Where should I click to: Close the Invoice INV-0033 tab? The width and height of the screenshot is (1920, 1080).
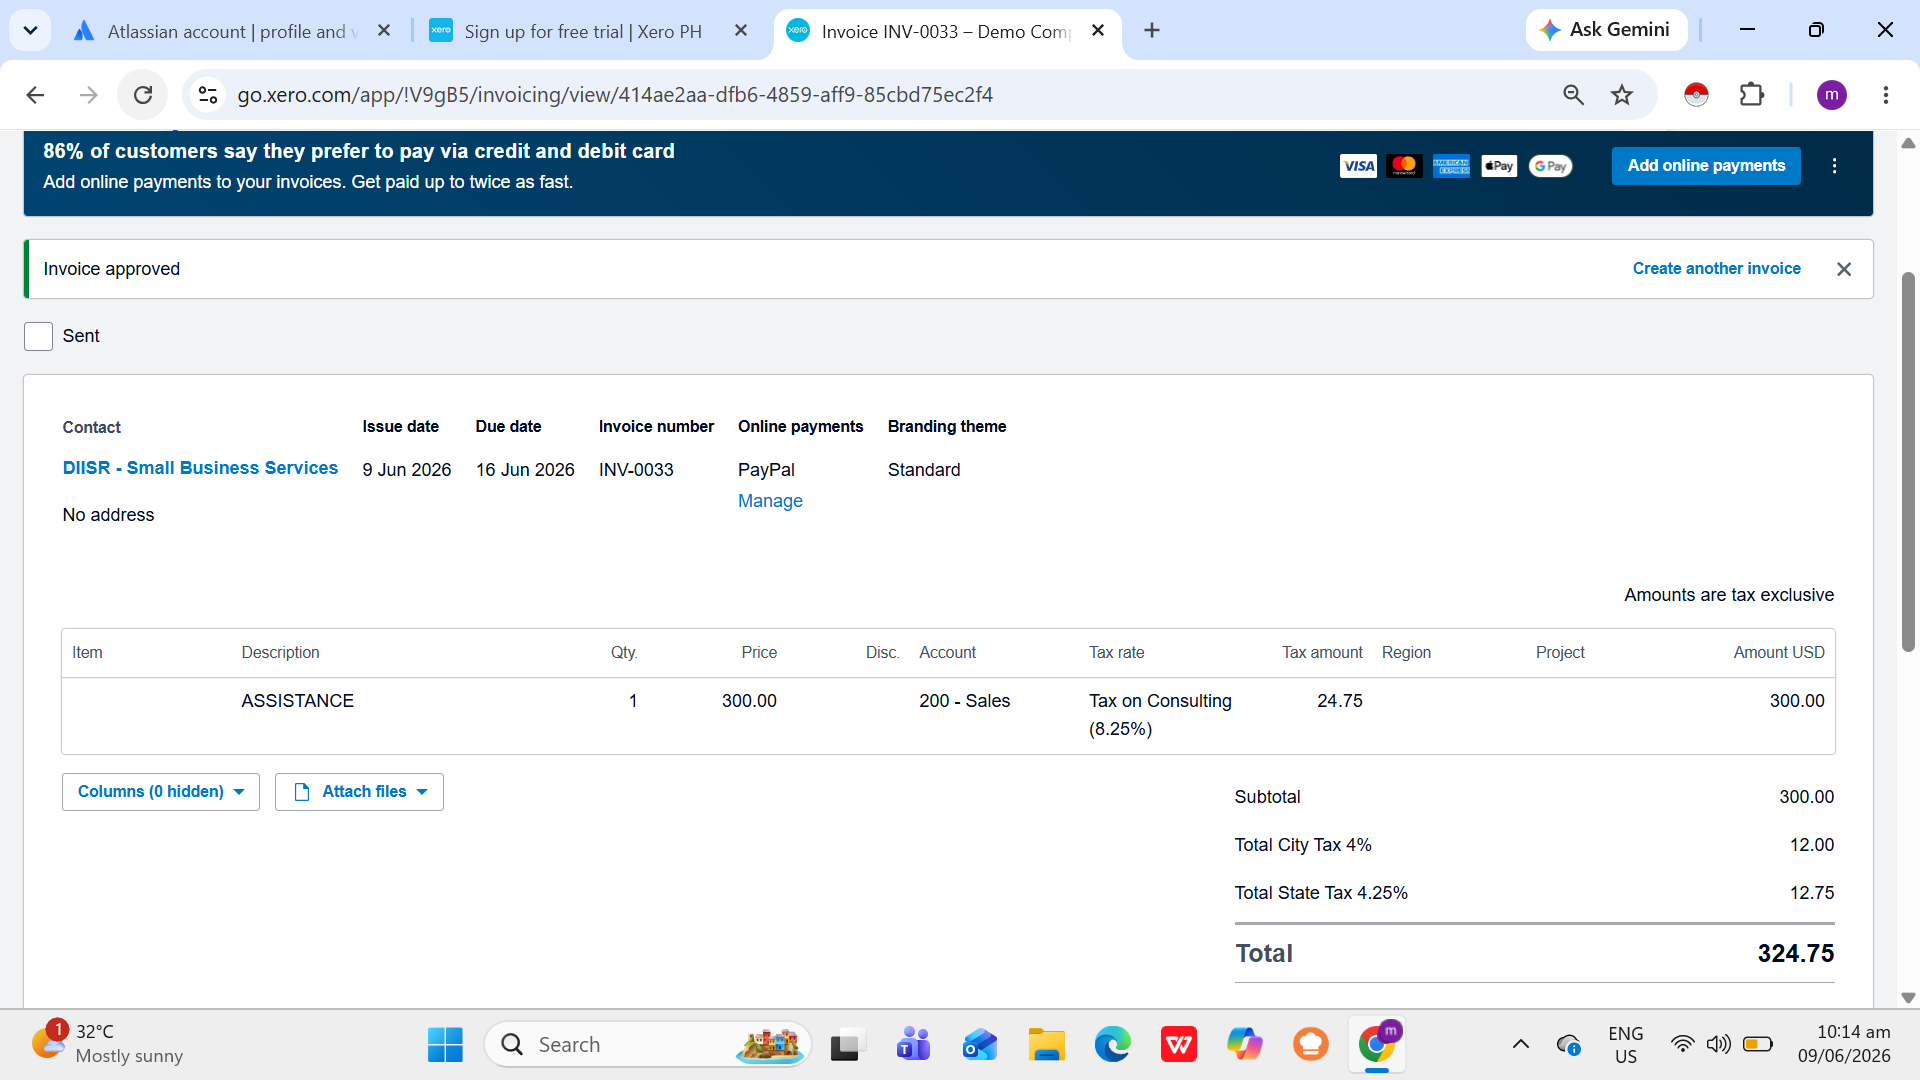[1098, 31]
